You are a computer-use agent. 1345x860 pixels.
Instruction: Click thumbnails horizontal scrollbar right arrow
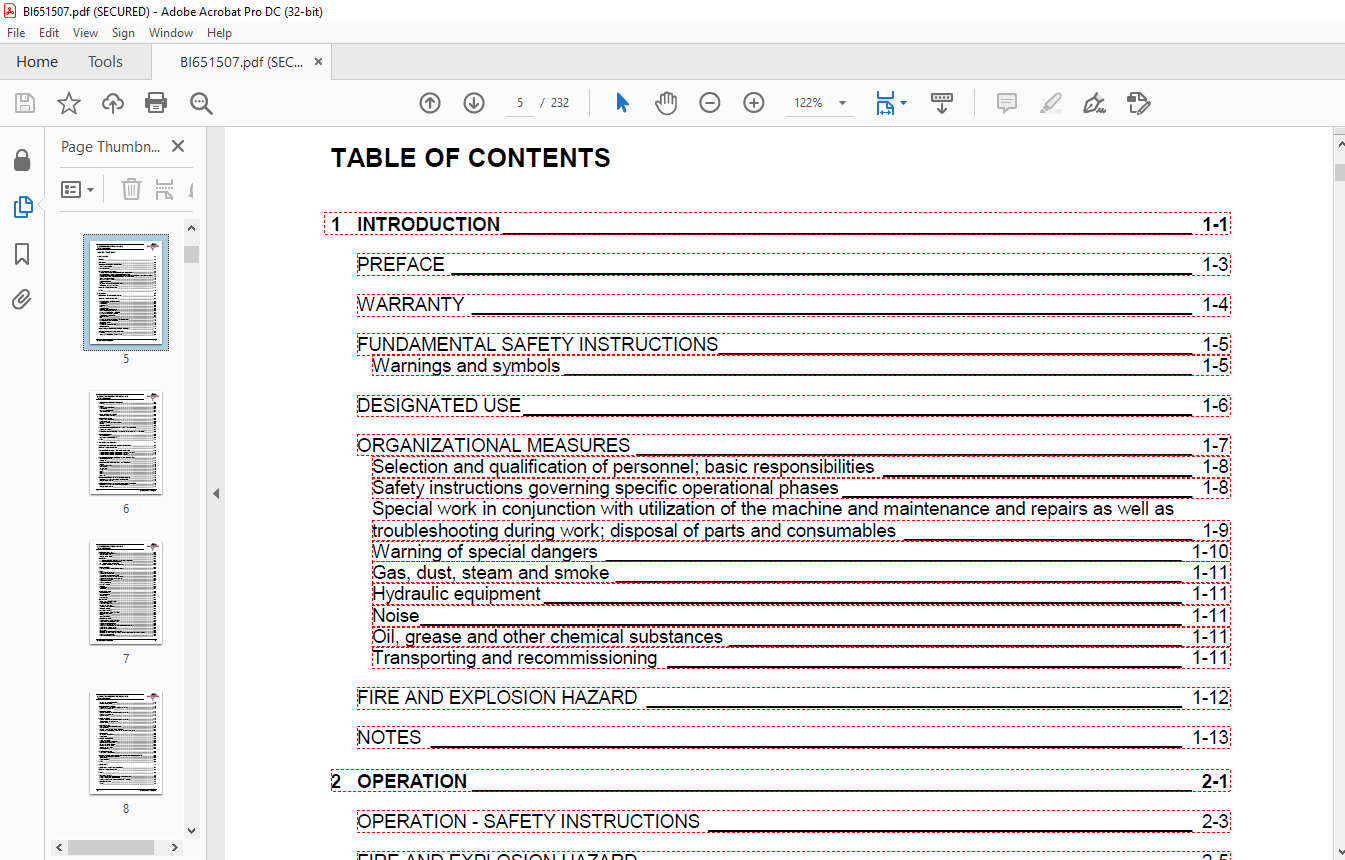[176, 847]
